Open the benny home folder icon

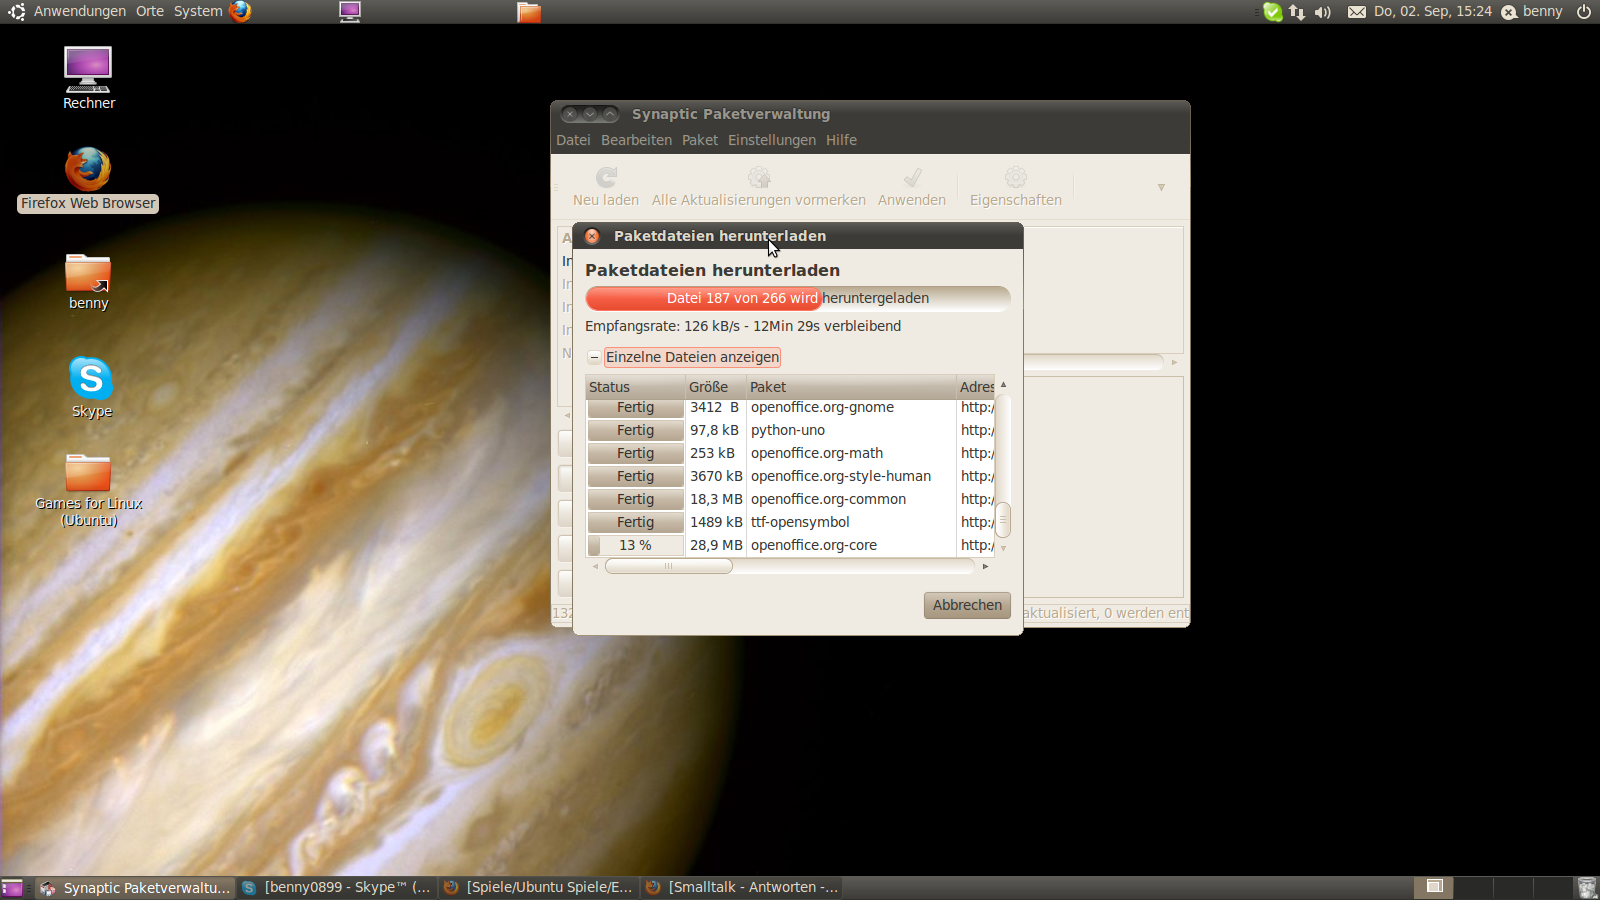pyautogui.click(x=88, y=274)
